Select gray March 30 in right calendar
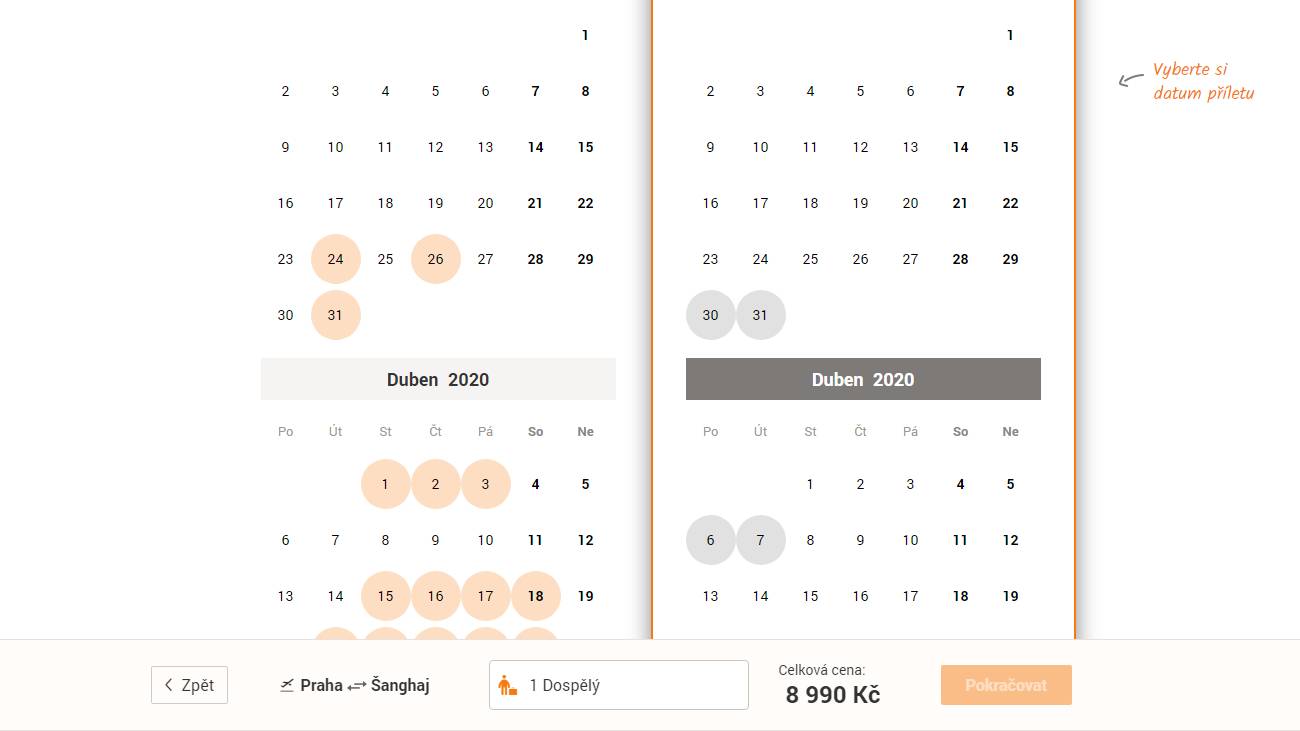The width and height of the screenshot is (1300, 731). [710, 315]
